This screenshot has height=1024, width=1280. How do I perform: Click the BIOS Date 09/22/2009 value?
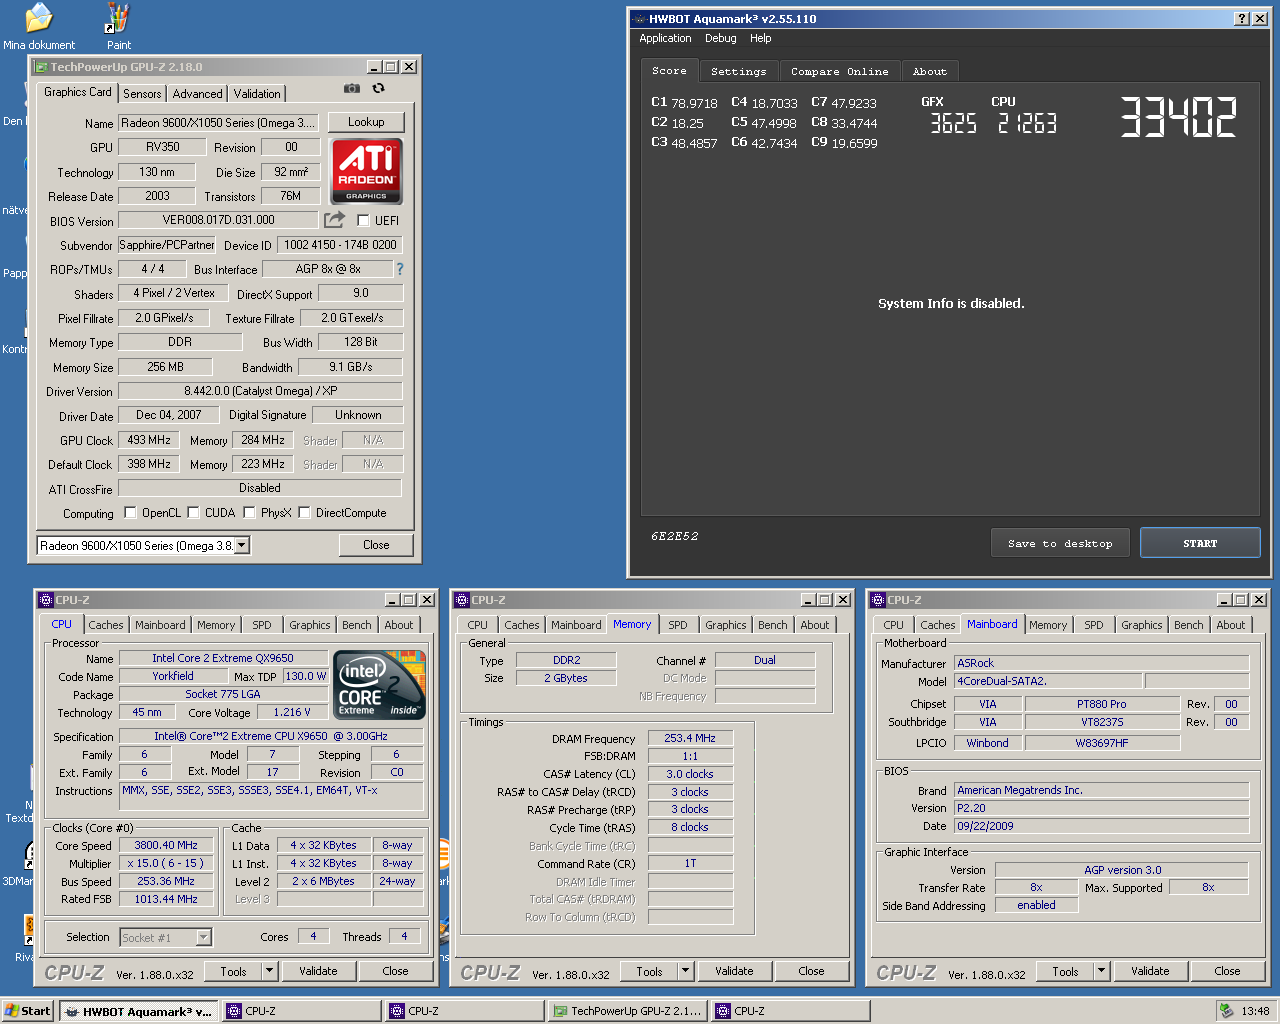(x=1101, y=826)
